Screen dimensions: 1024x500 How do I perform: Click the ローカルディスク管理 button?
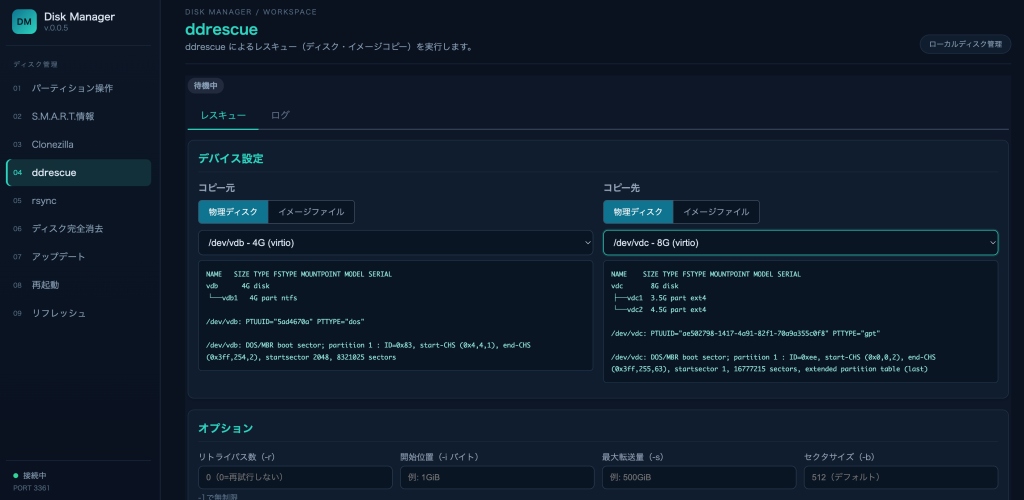coord(965,44)
